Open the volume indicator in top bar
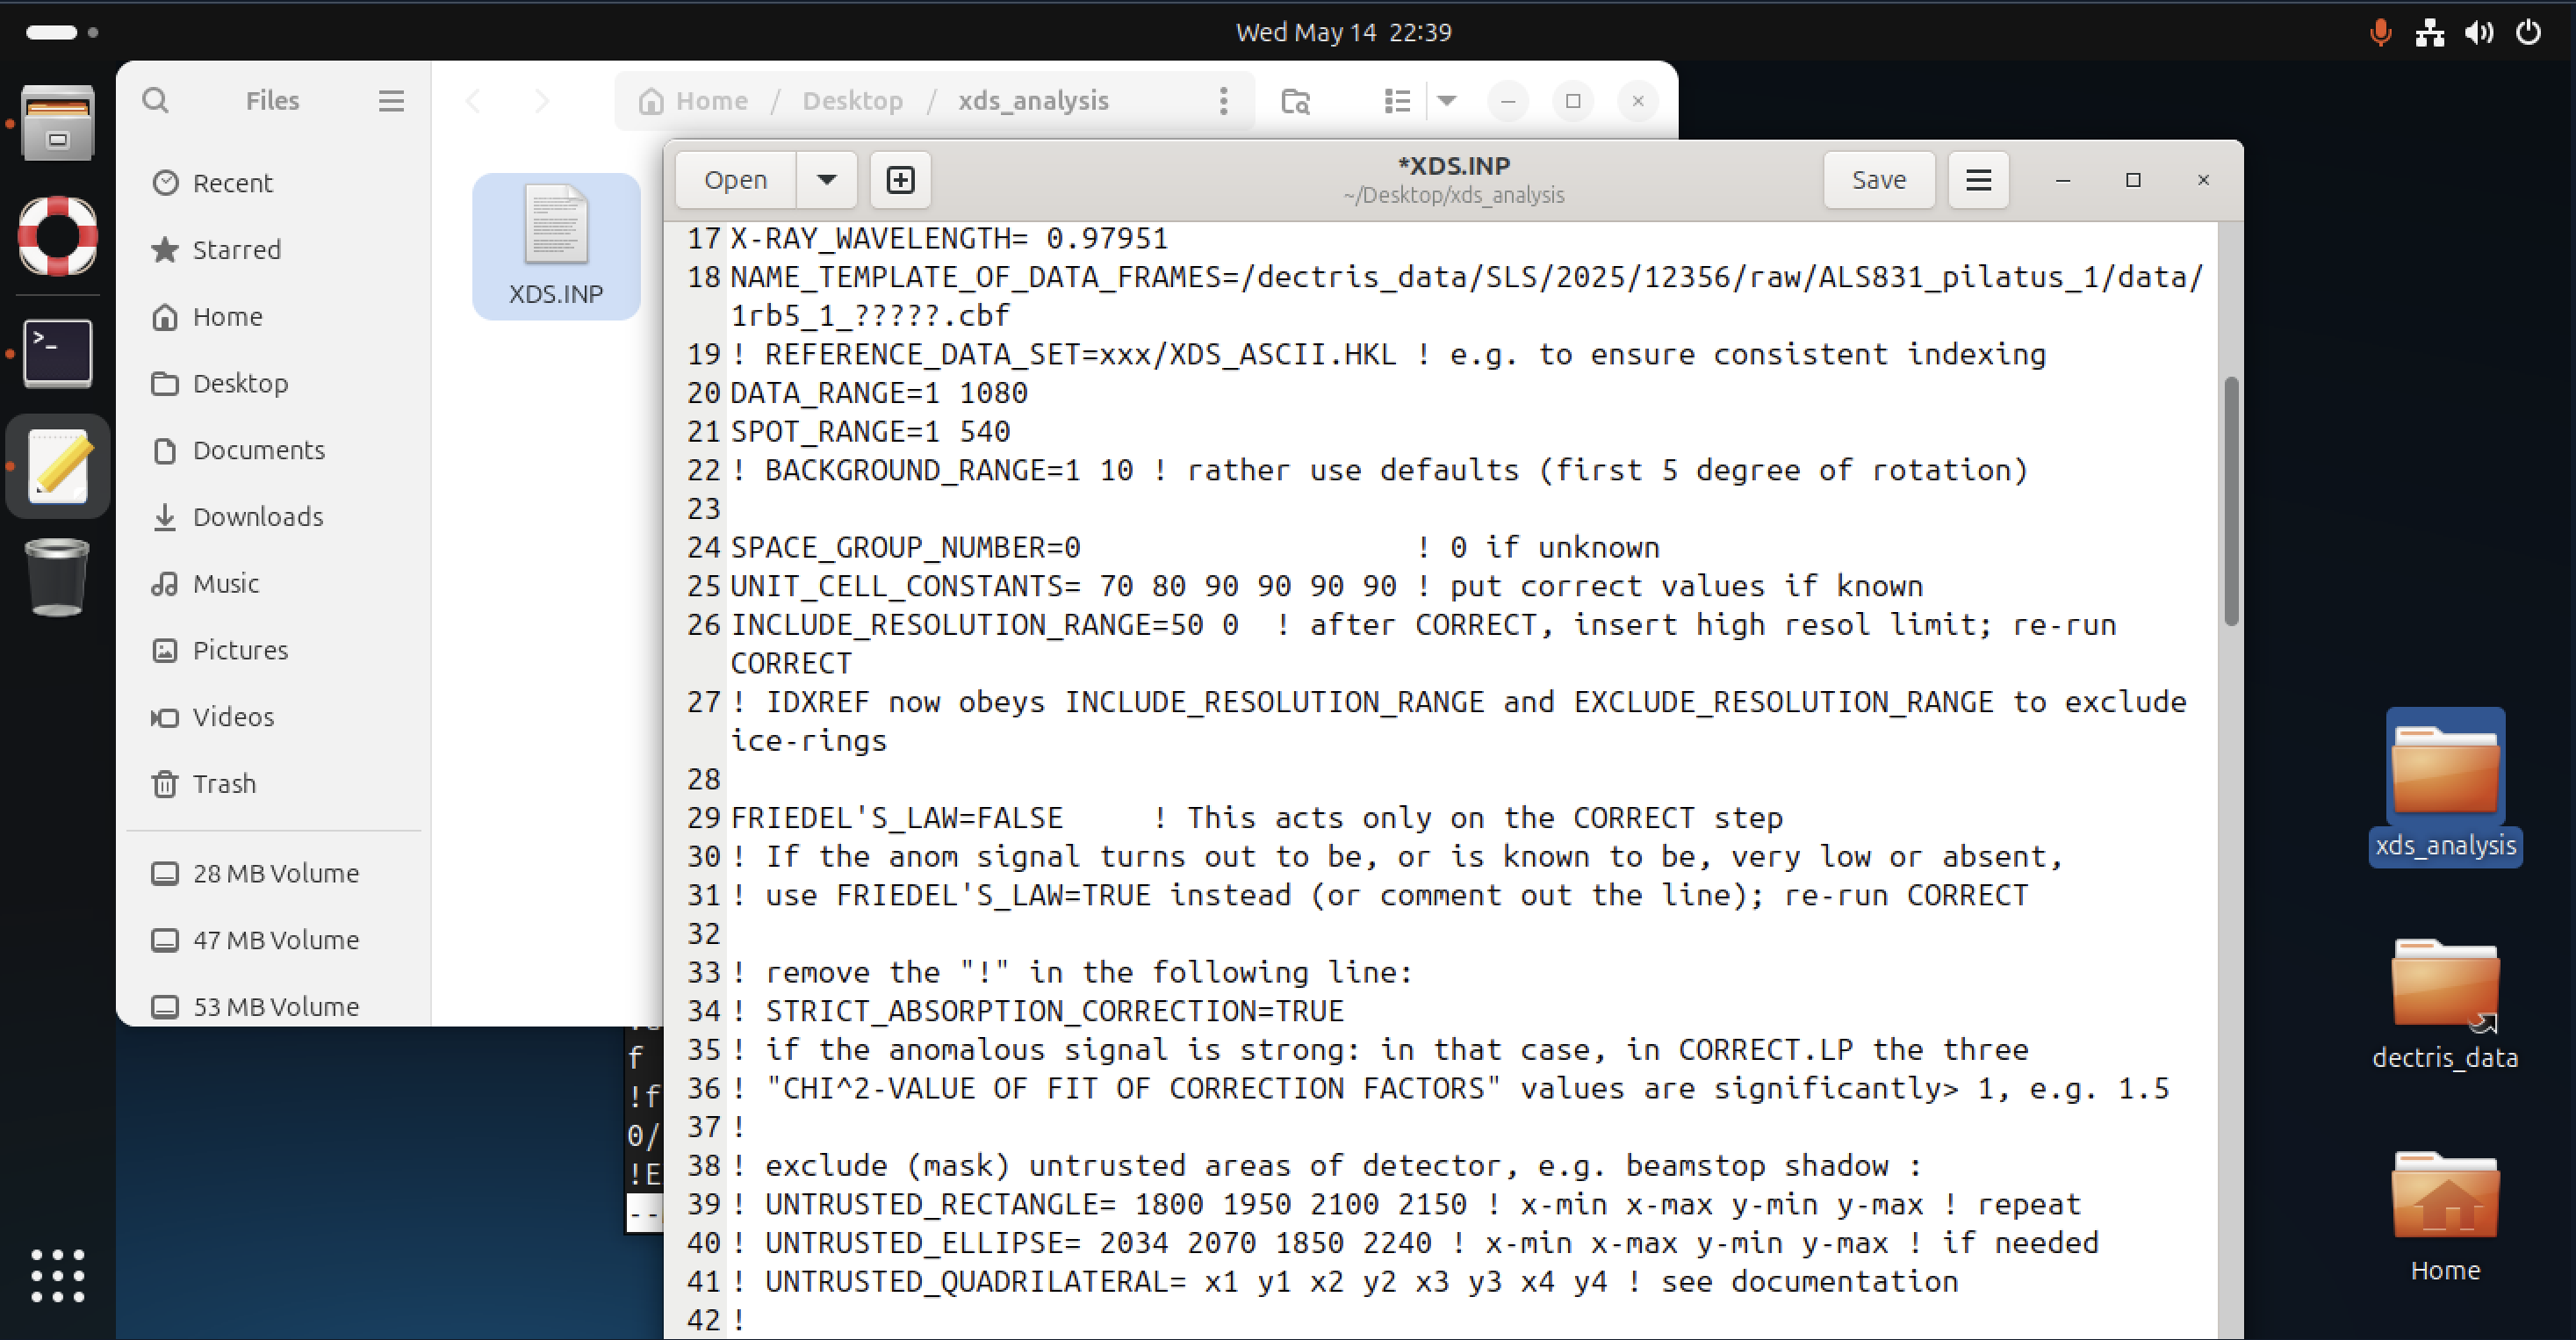This screenshot has width=2576, height=1340. [2478, 32]
